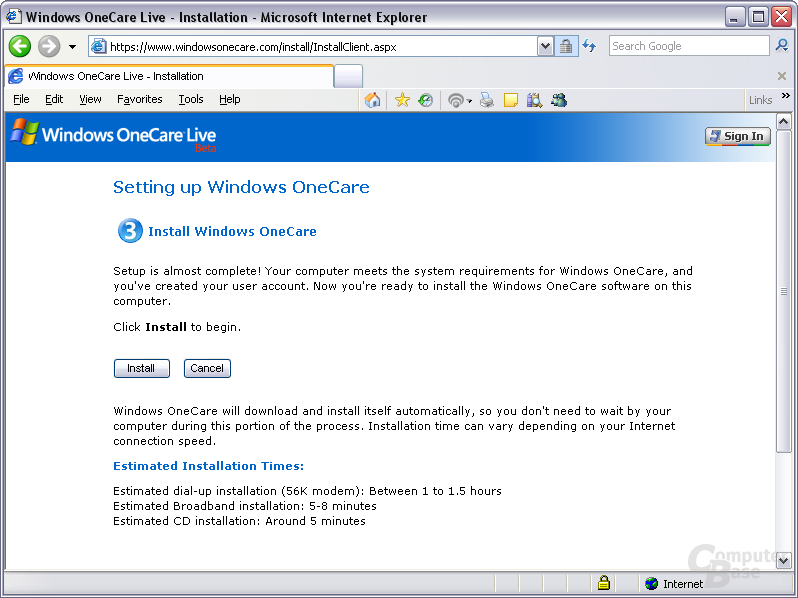Screen dimensions: 798x598
Task: Click the gray Forward arrow button
Action: tap(49, 46)
